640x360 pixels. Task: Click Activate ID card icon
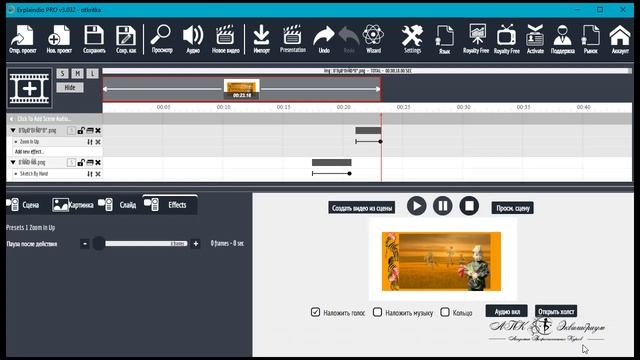535,39
